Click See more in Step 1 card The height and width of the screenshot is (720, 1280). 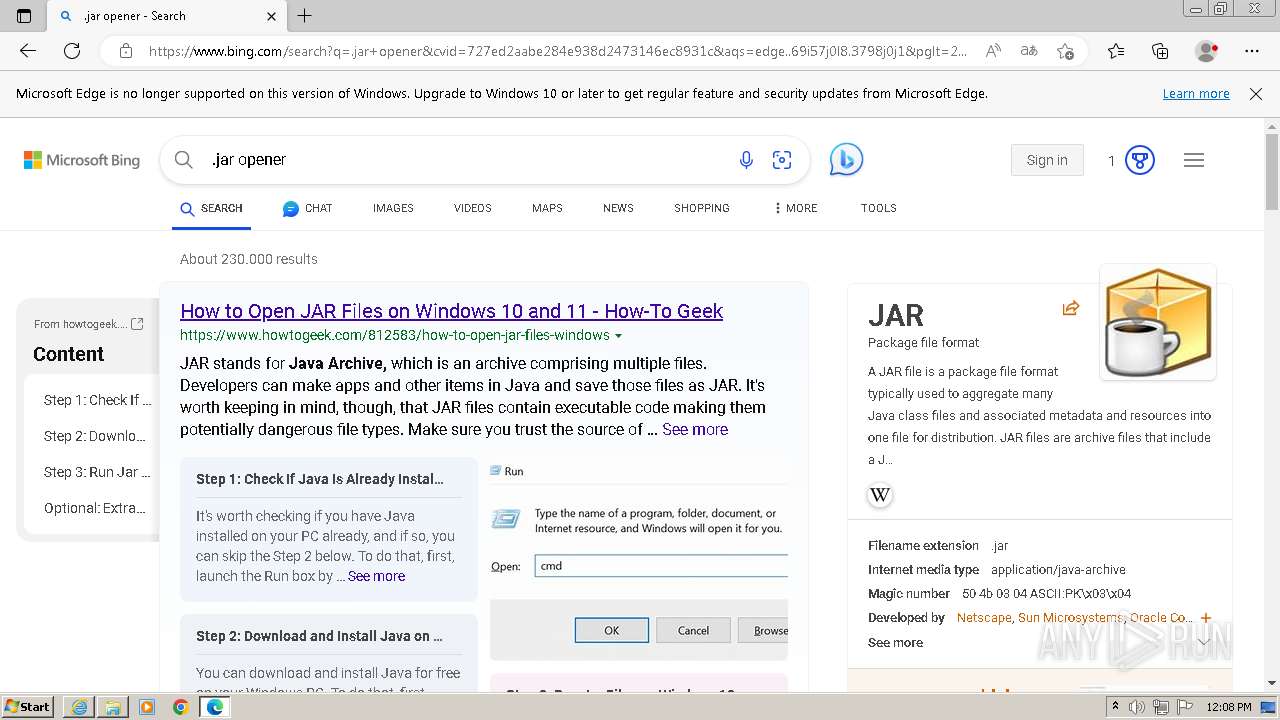[376, 576]
